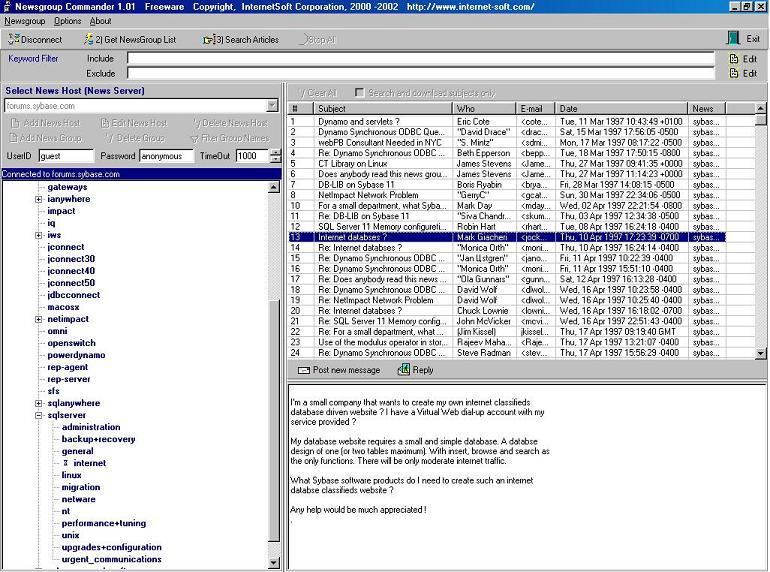Click the News column header
Image resolution: width=770 pixels, height=572 pixels.
pos(707,109)
